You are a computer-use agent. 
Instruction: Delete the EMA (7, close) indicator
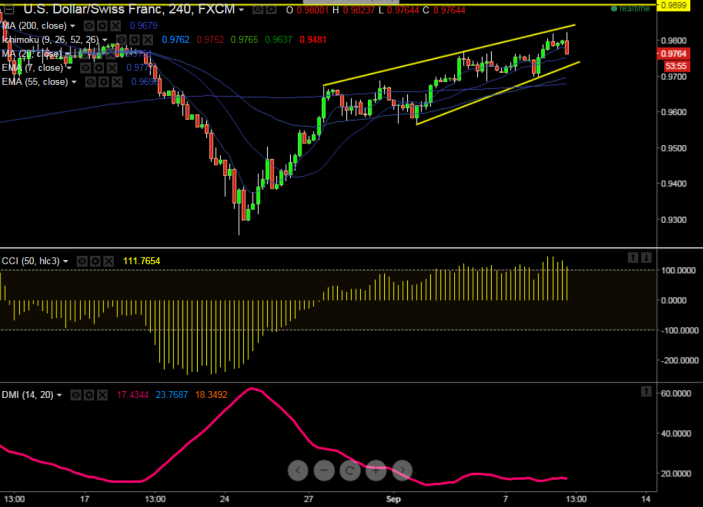112,68
